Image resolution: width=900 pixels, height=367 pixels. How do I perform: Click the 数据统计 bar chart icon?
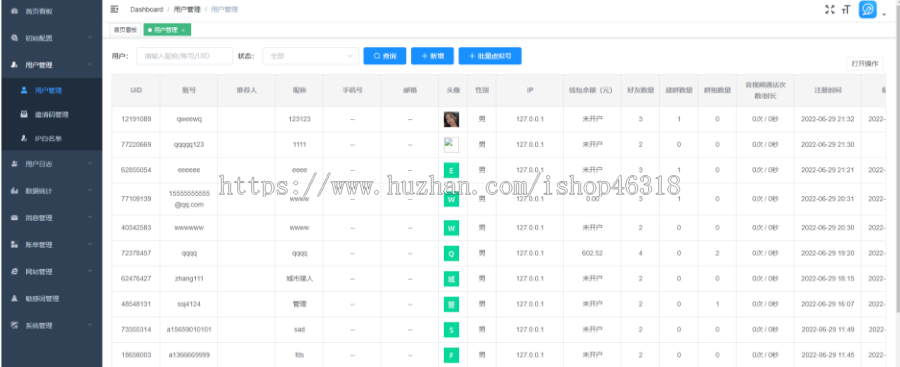[15, 191]
